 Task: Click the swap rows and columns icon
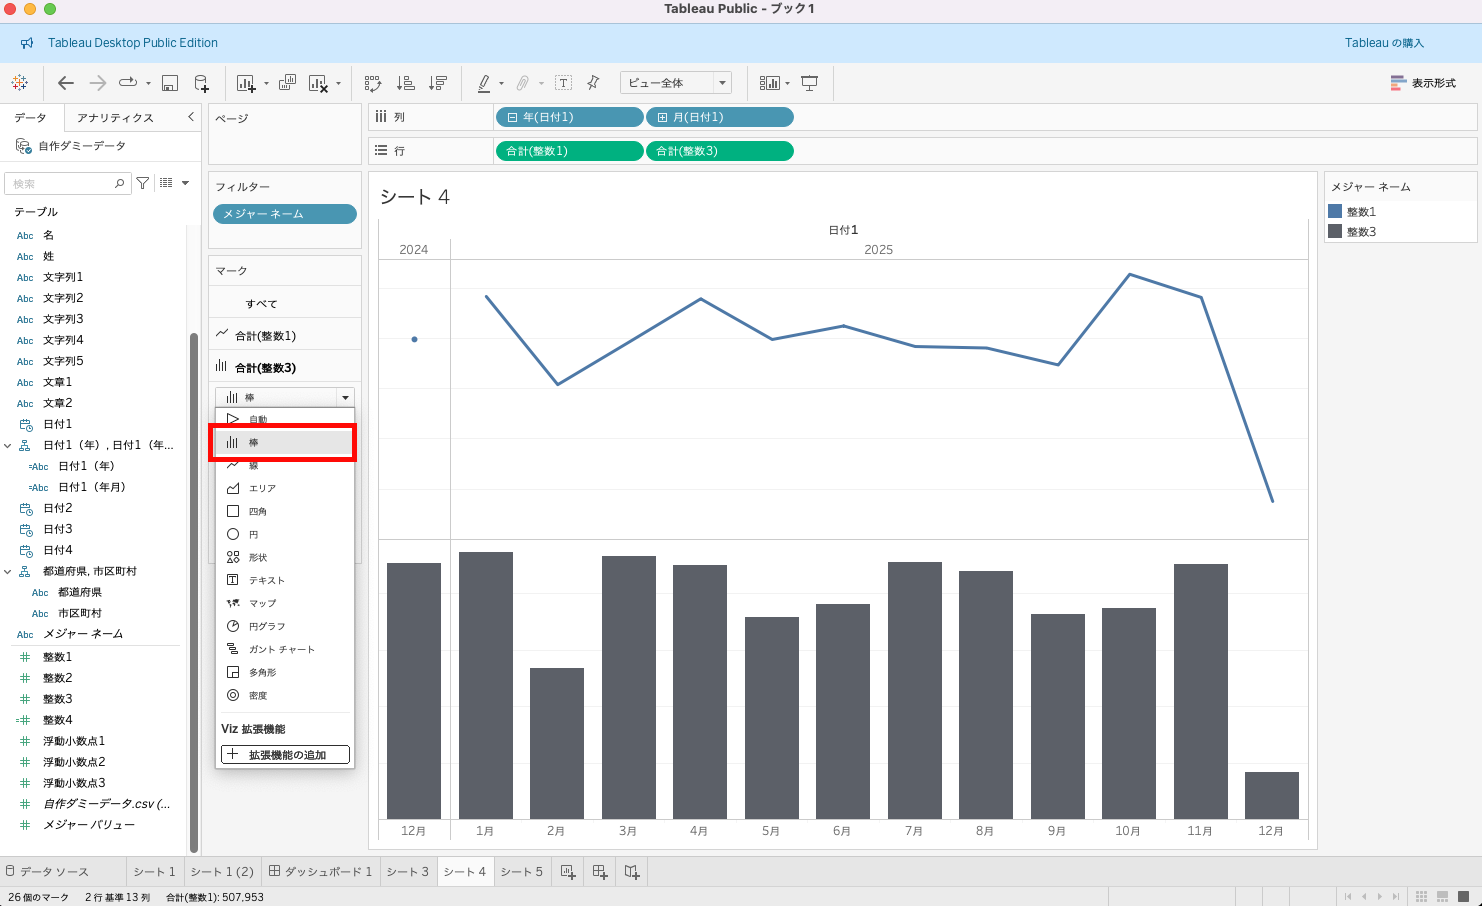(372, 83)
